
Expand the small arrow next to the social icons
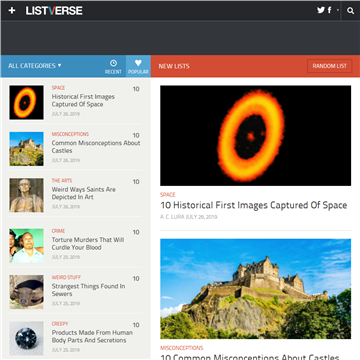338,10
